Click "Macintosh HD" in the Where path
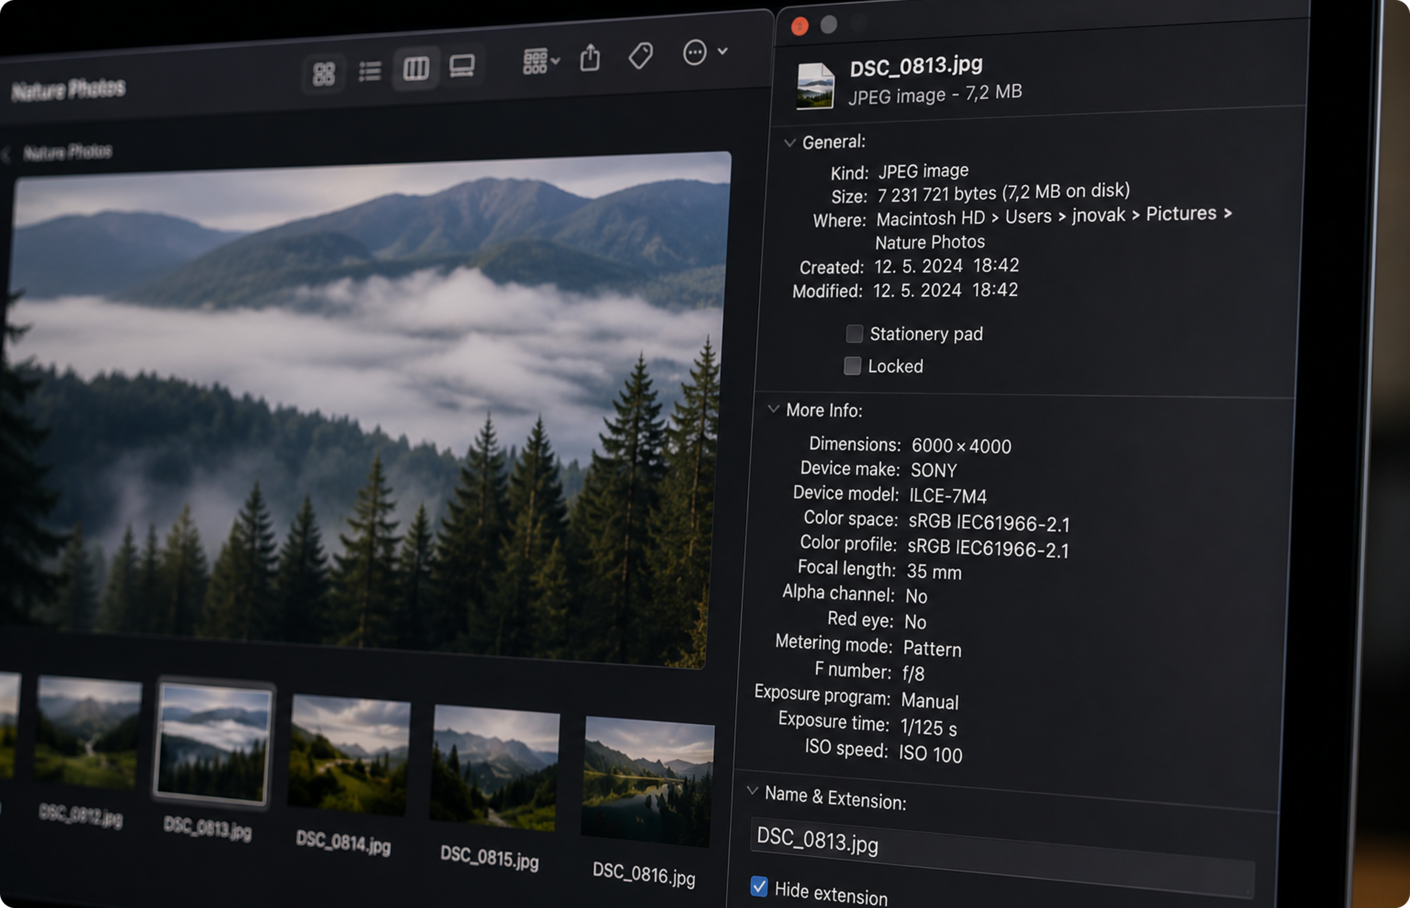The height and width of the screenshot is (908, 1410). click(931, 218)
